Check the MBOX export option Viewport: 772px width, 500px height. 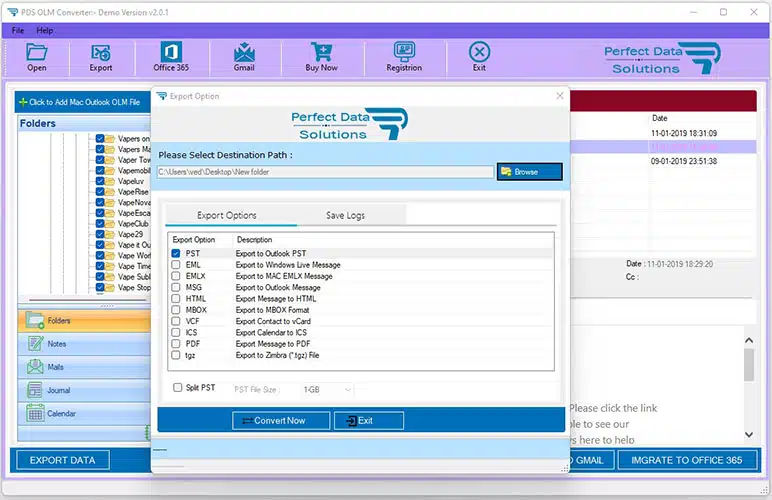pos(176,310)
